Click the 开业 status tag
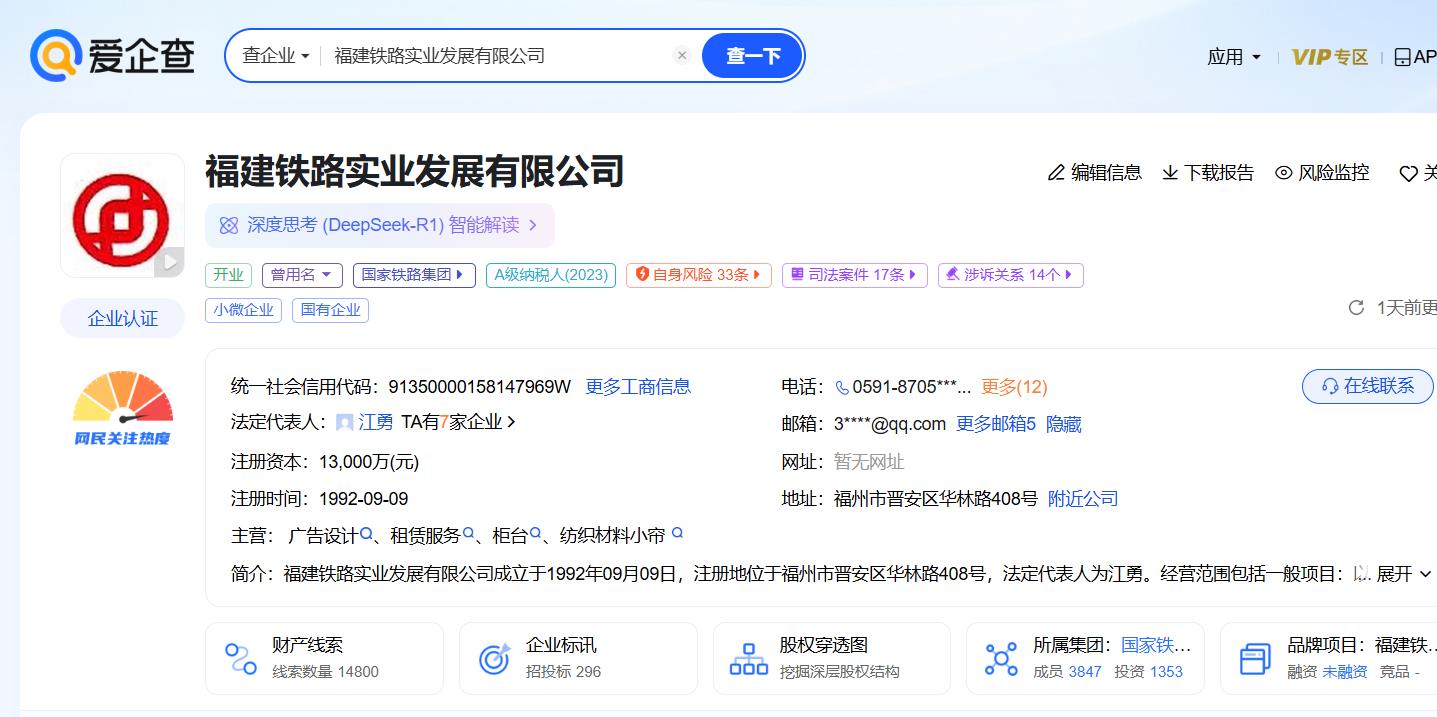The width and height of the screenshot is (1437, 717). [228, 275]
